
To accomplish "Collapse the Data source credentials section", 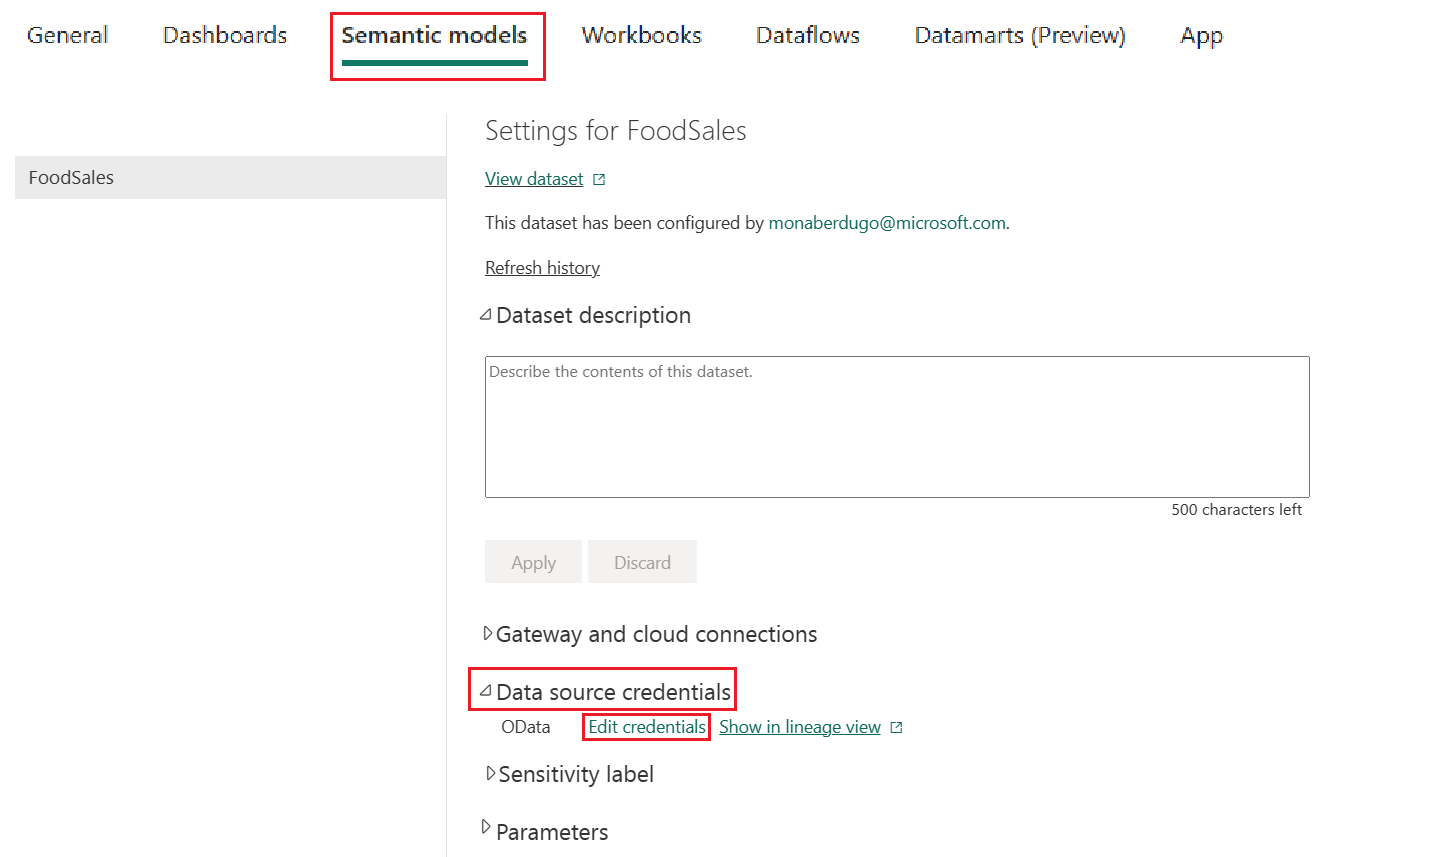I will pyautogui.click(x=485, y=689).
